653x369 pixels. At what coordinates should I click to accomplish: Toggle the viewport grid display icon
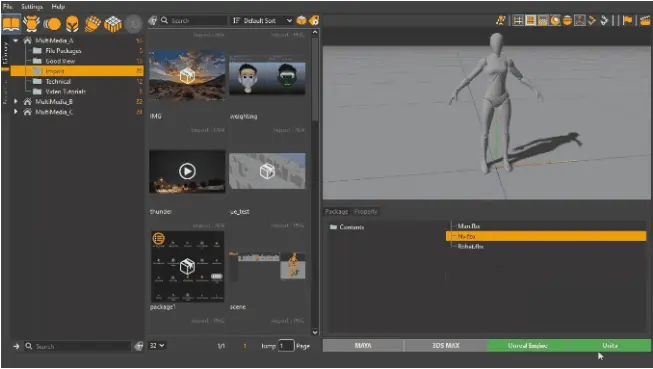[518, 20]
